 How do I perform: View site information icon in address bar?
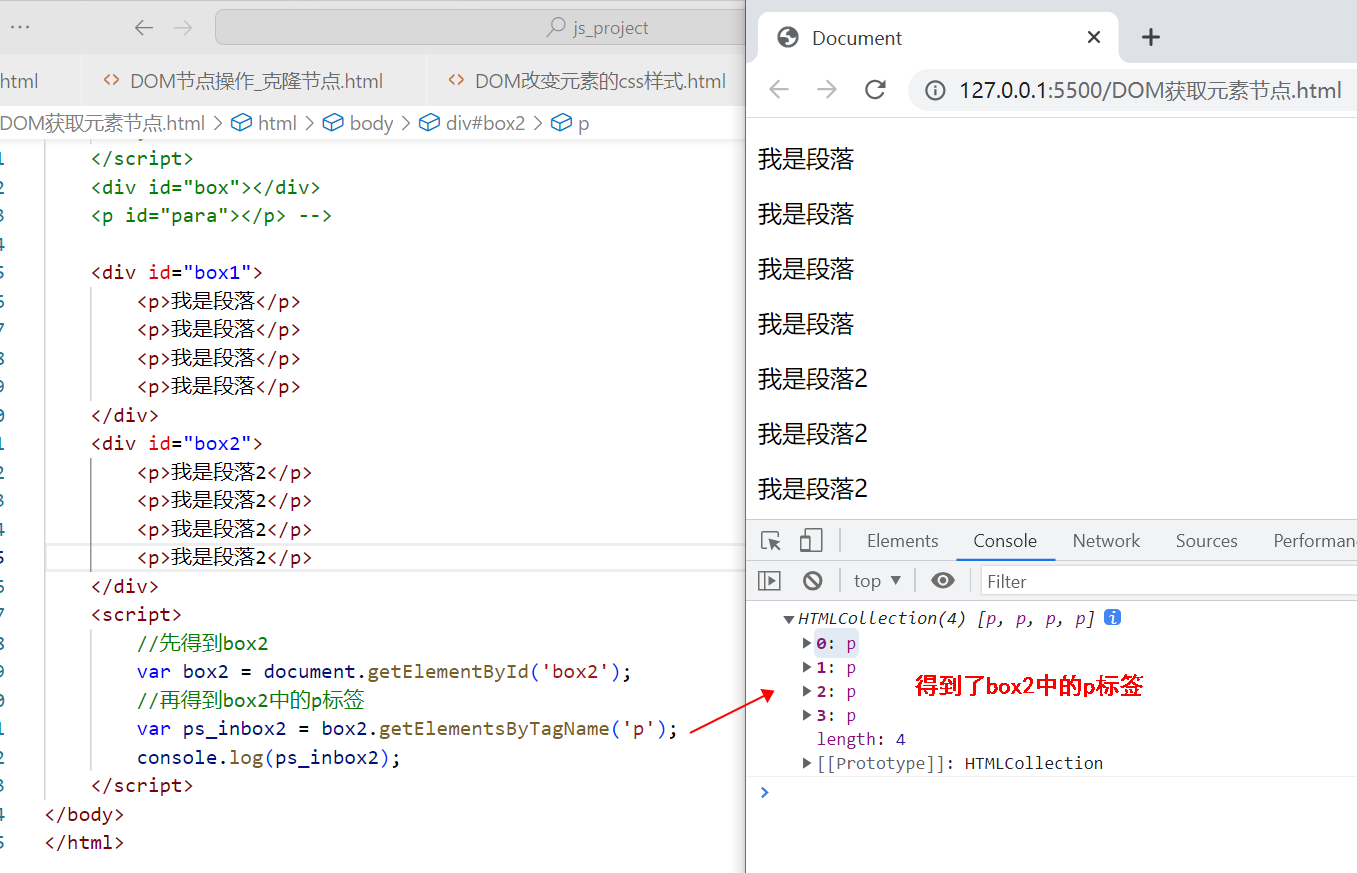point(935,91)
